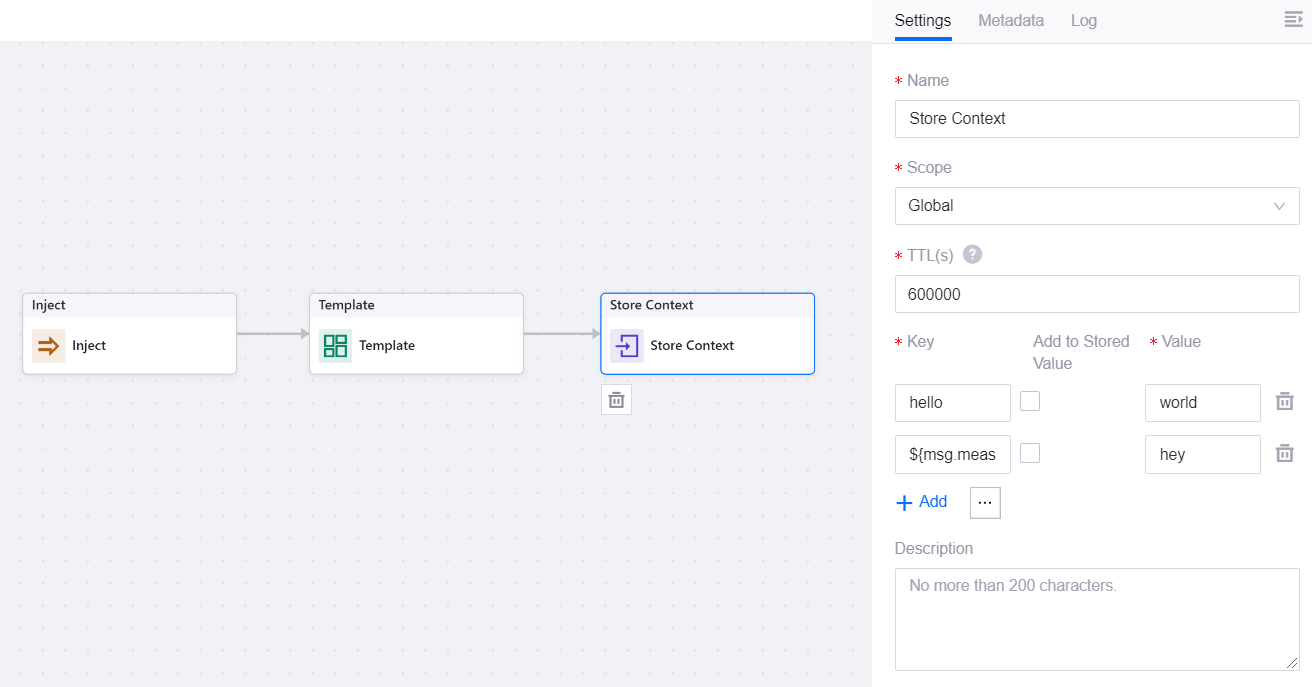1312x687 pixels.
Task: Delete the hello key row
Action: tap(1284, 402)
